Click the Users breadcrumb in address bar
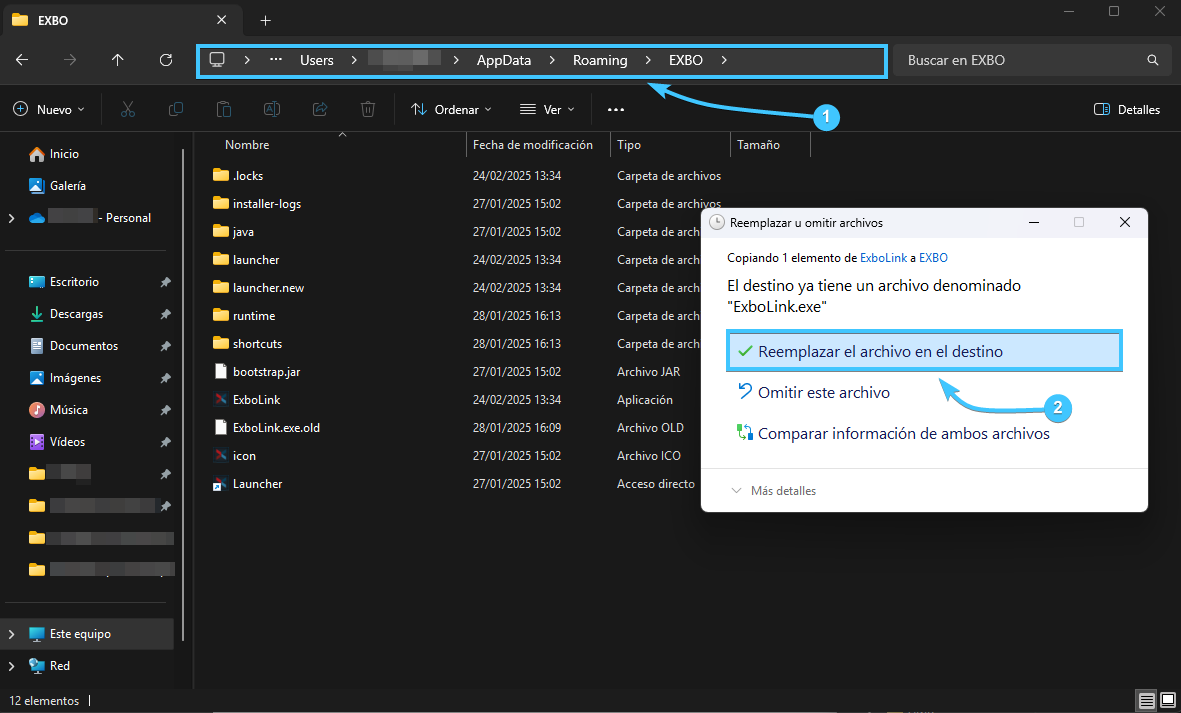 click(x=316, y=60)
